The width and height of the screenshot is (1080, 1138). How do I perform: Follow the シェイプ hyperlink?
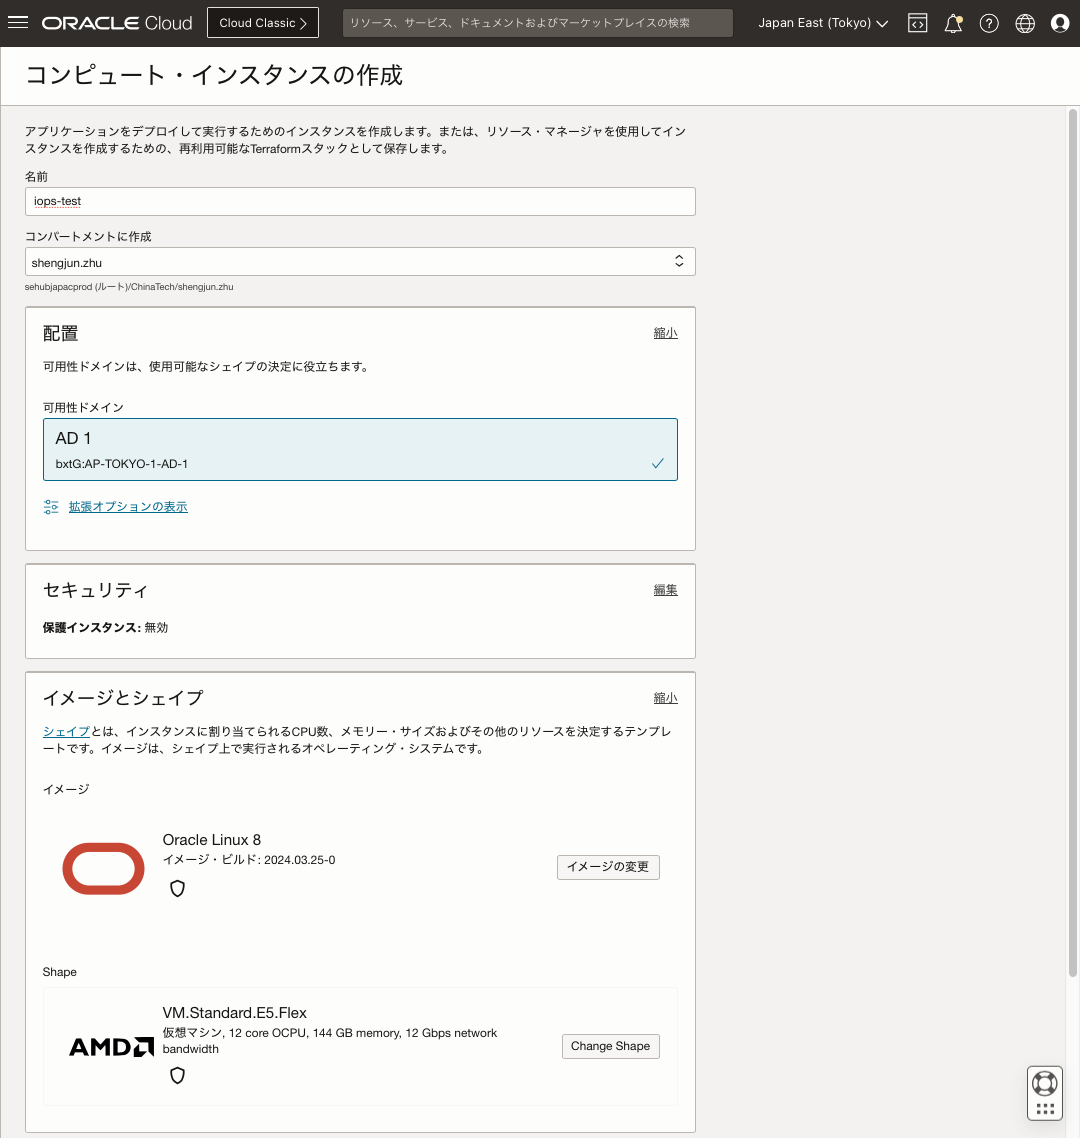click(x=66, y=732)
